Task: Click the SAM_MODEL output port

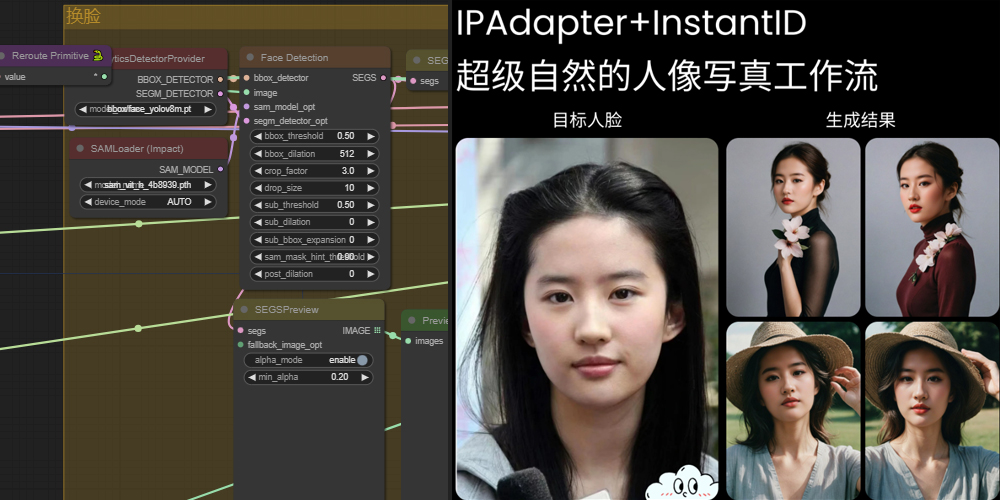Action: pos(221,169)
